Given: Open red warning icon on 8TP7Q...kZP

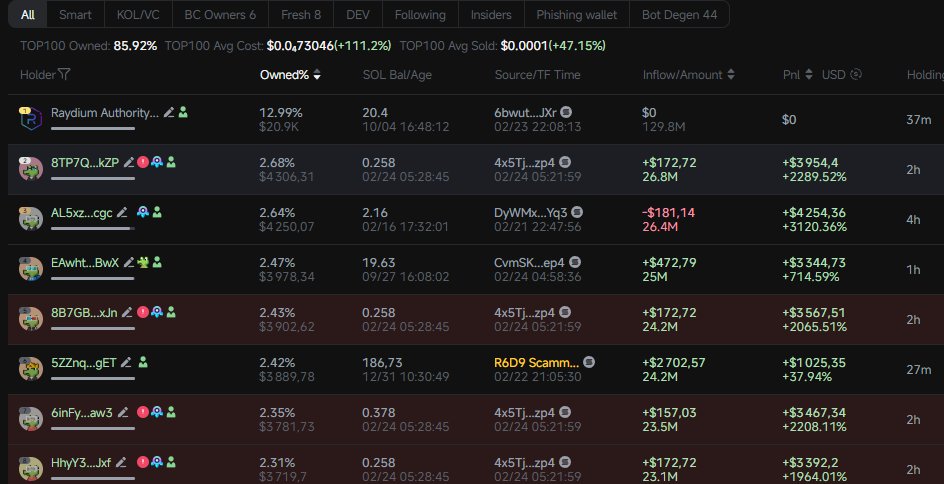Looking at the screenshot, I should coord(143,162).
